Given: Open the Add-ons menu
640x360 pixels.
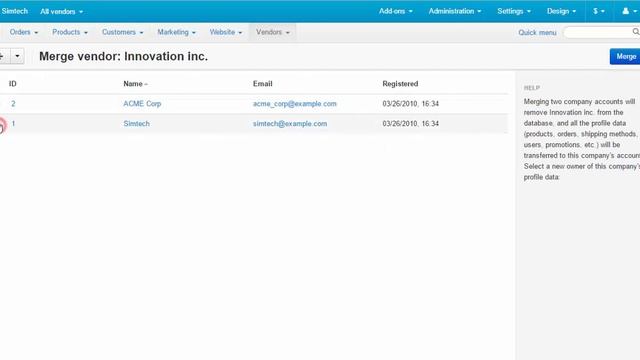Looking at the screenshot, I should (x=396, y=11).
